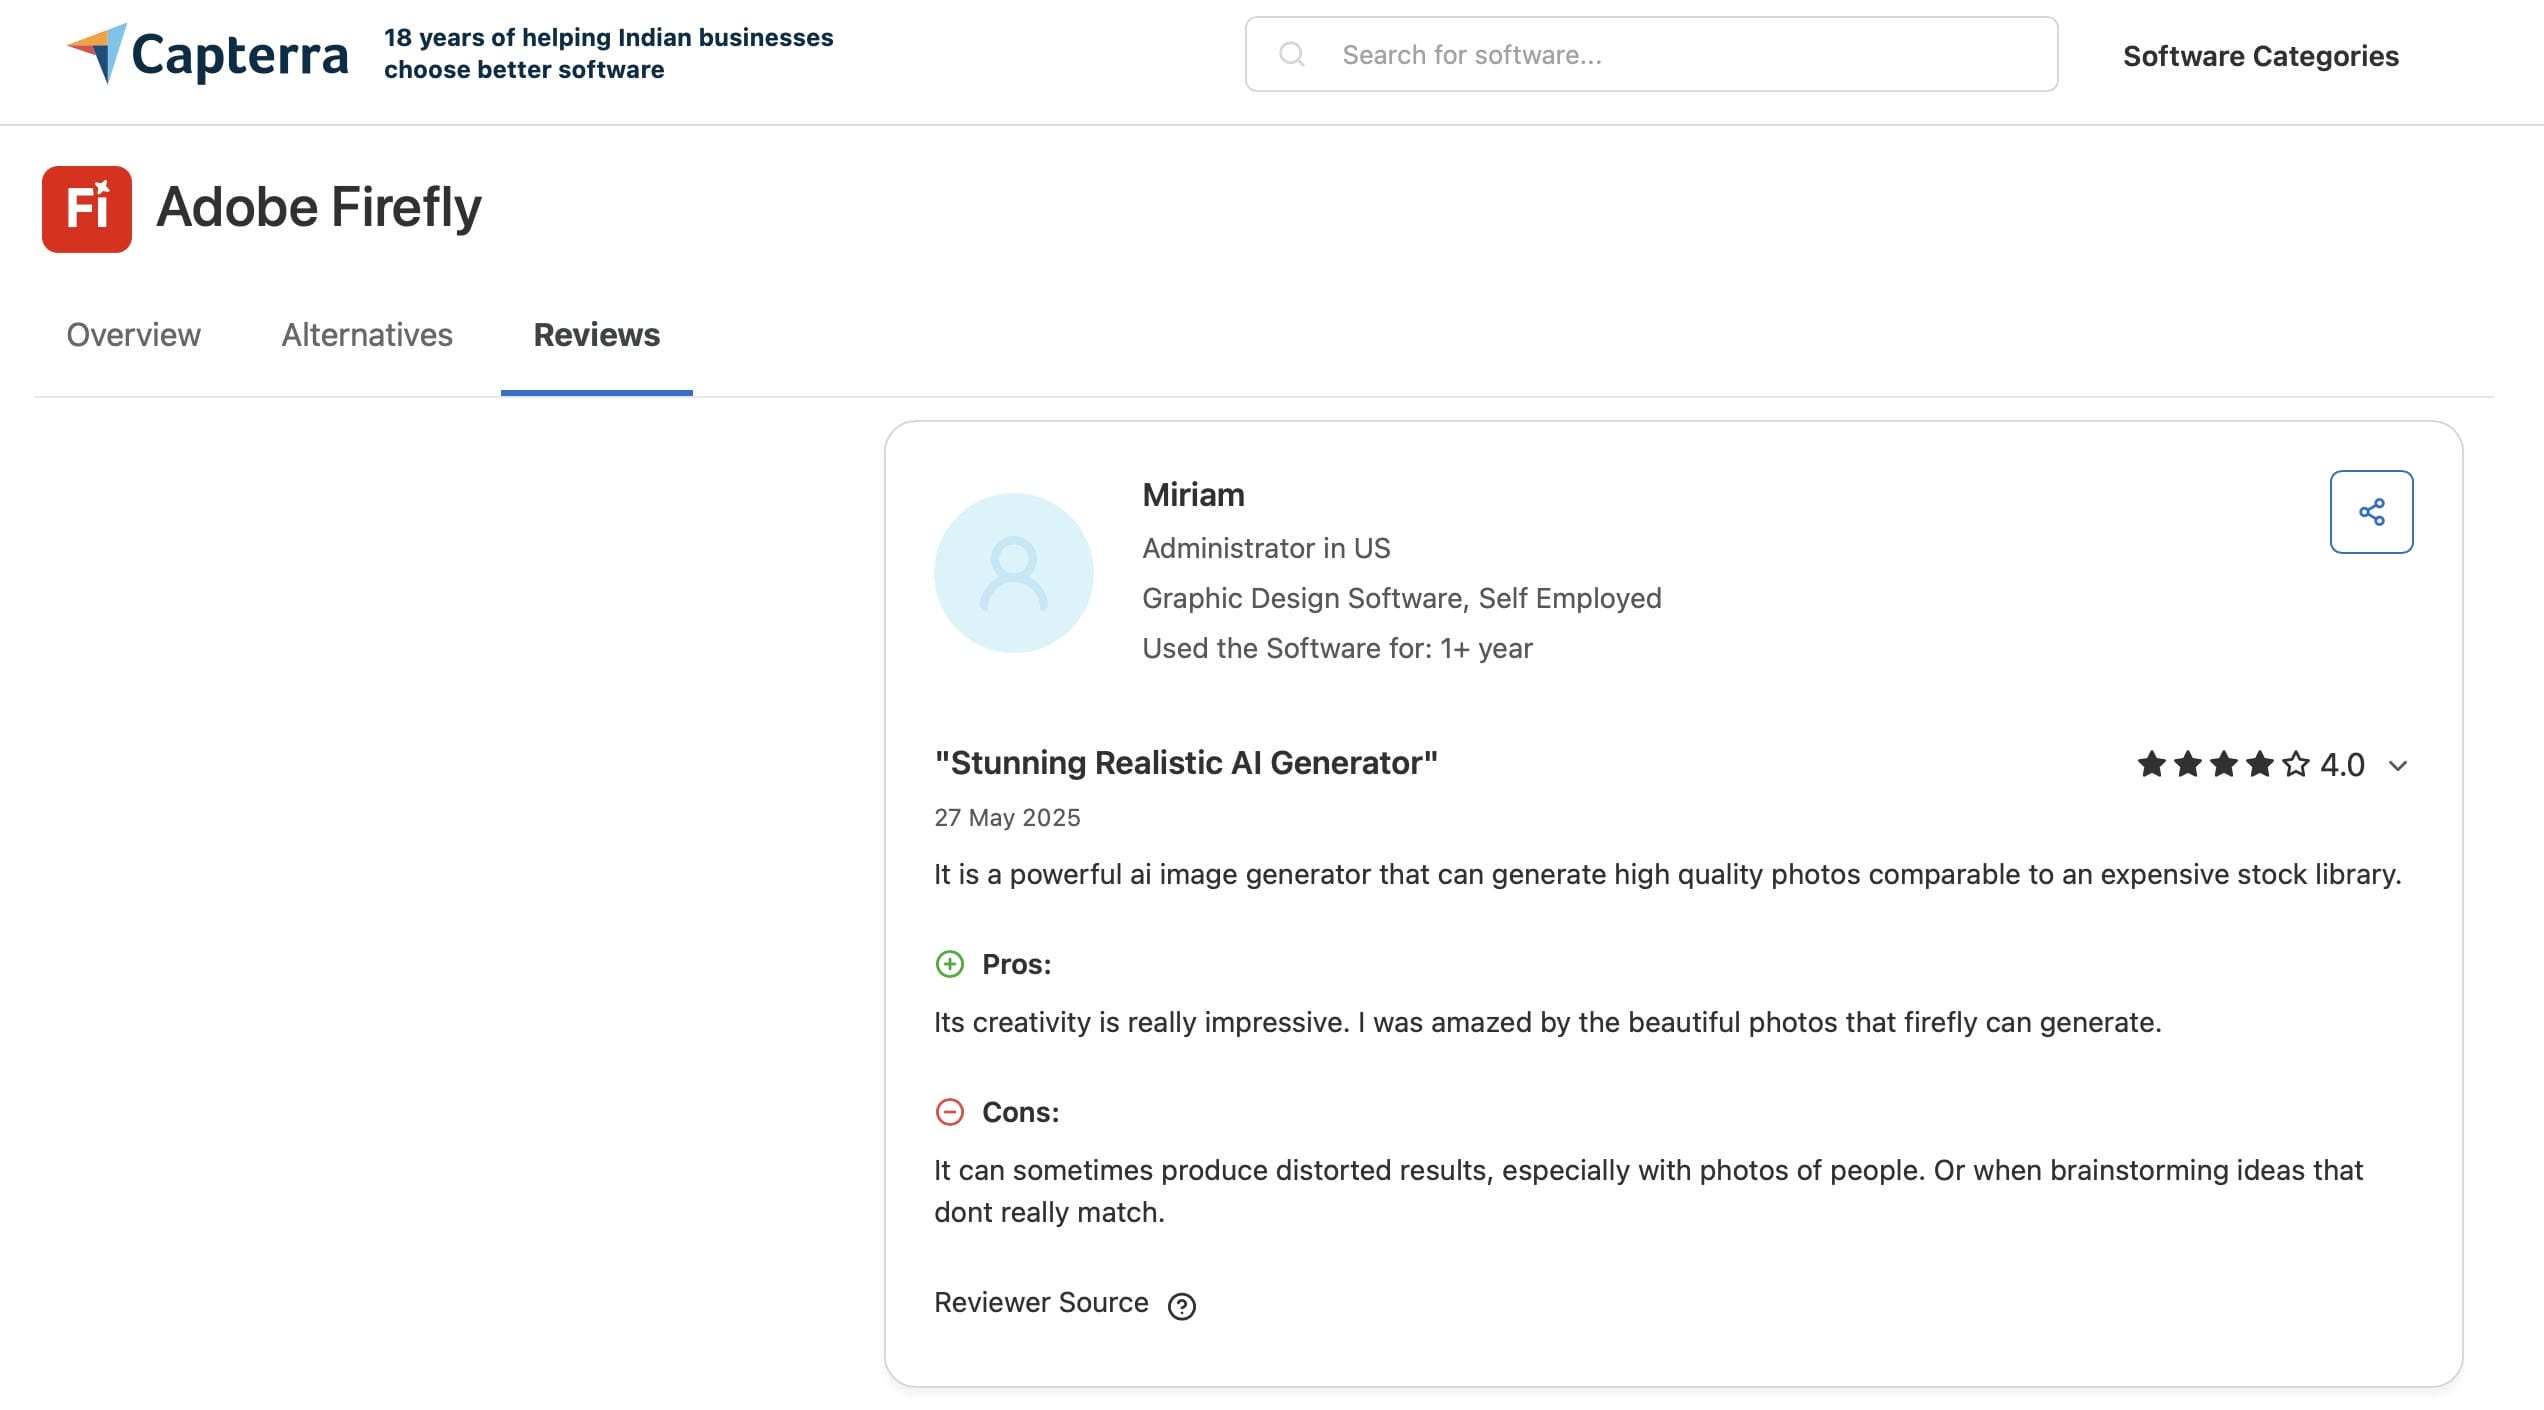Share Miriam's review
Viewport: 2544px width, 1410px height.
pos(2372,512)
